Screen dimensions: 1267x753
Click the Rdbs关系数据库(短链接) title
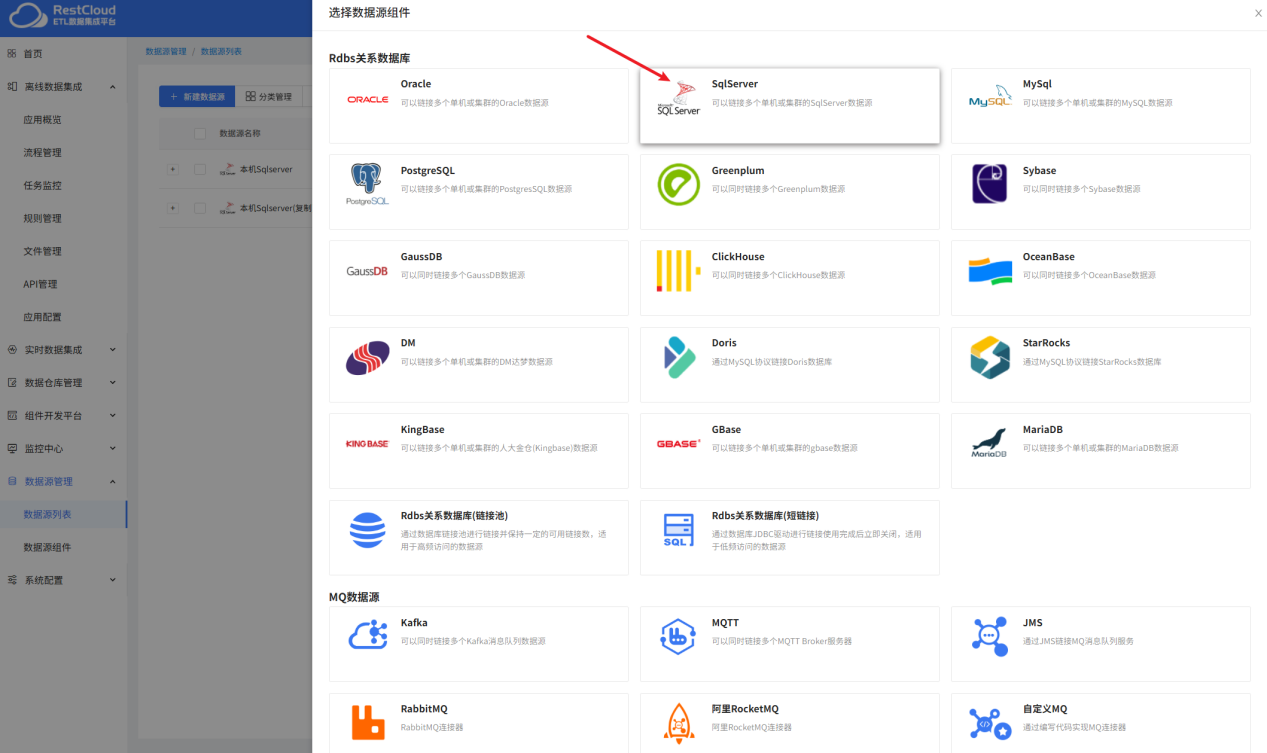pos(766,516)
